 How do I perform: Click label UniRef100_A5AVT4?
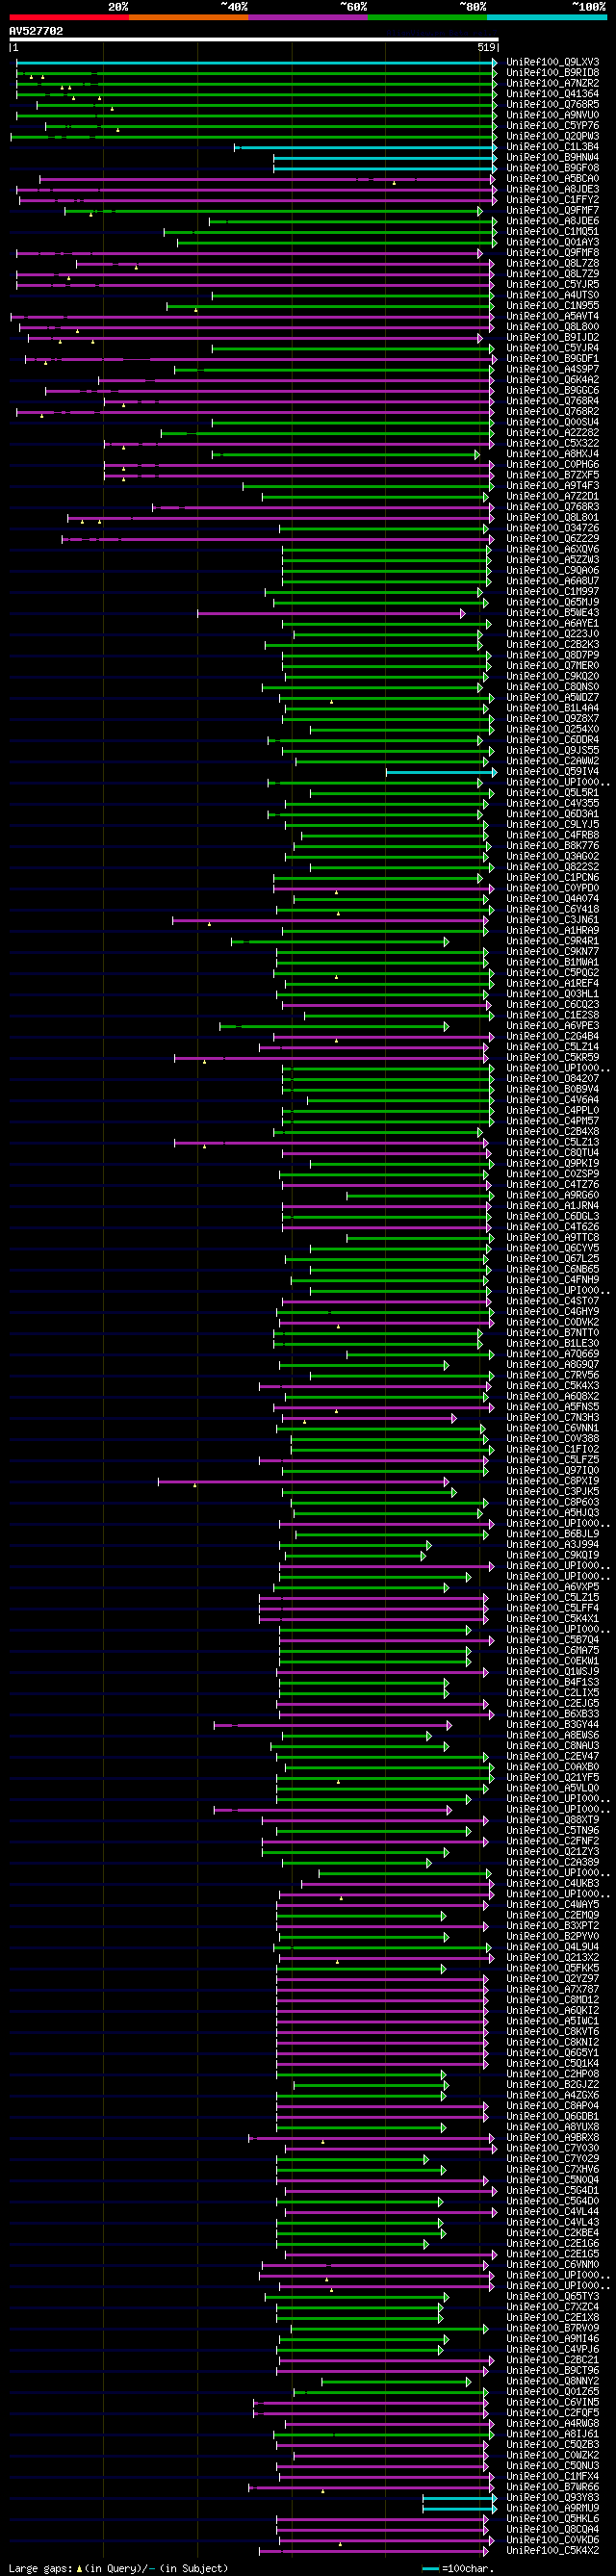point(553,316)
